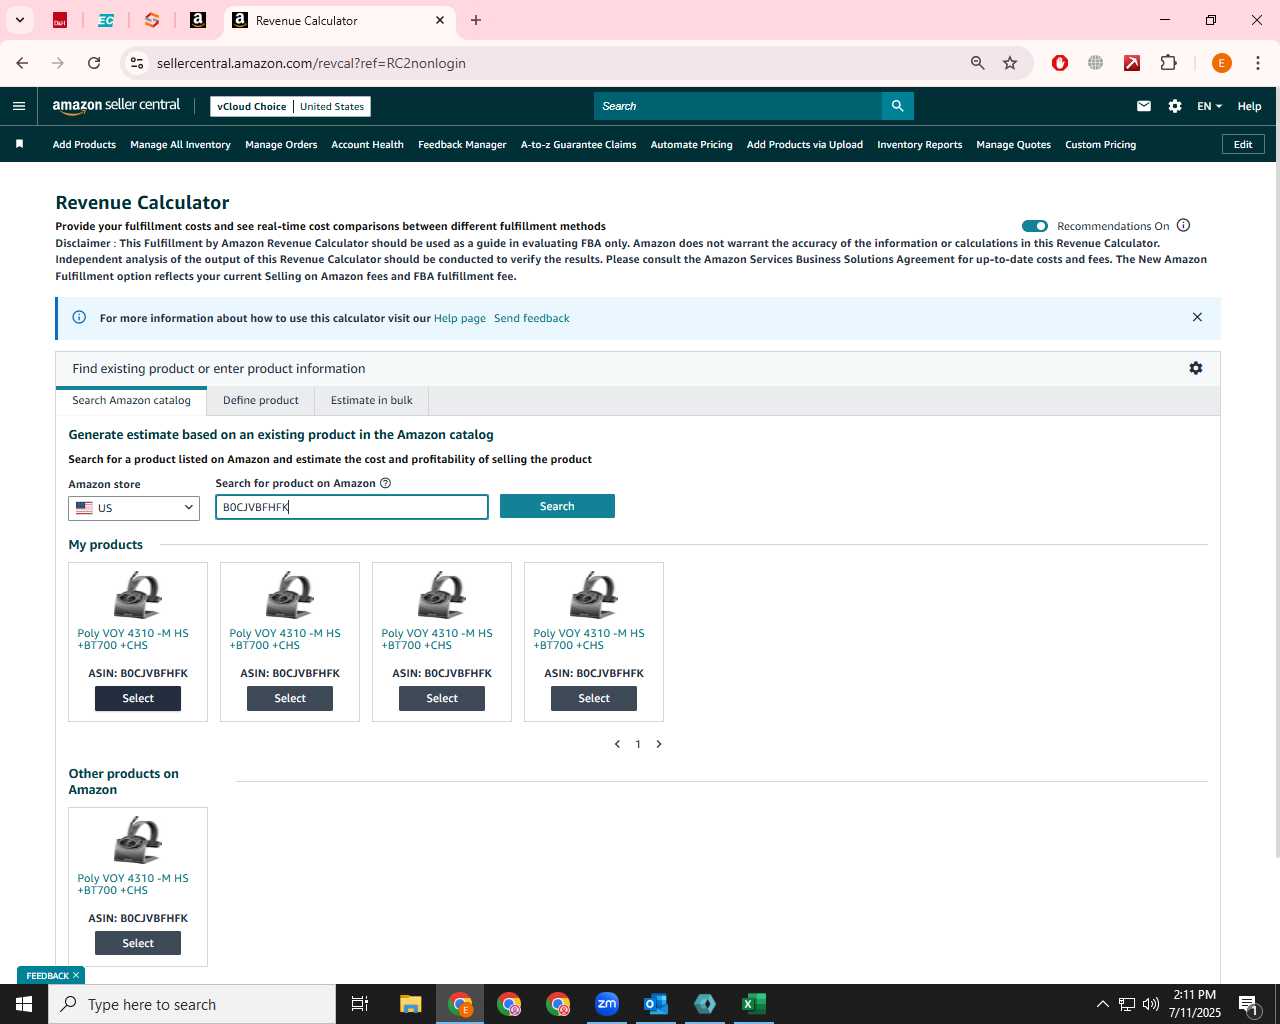The image size is (1280, 1024).
Task: Go to next results page arrow
Action: [x=659, y=744]
